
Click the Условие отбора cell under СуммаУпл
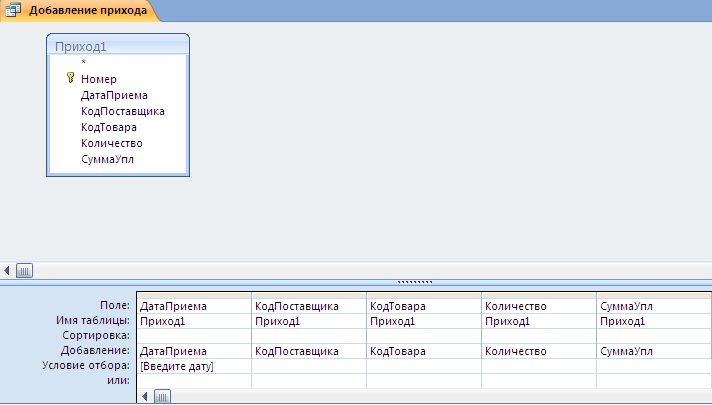click(654, 366)
